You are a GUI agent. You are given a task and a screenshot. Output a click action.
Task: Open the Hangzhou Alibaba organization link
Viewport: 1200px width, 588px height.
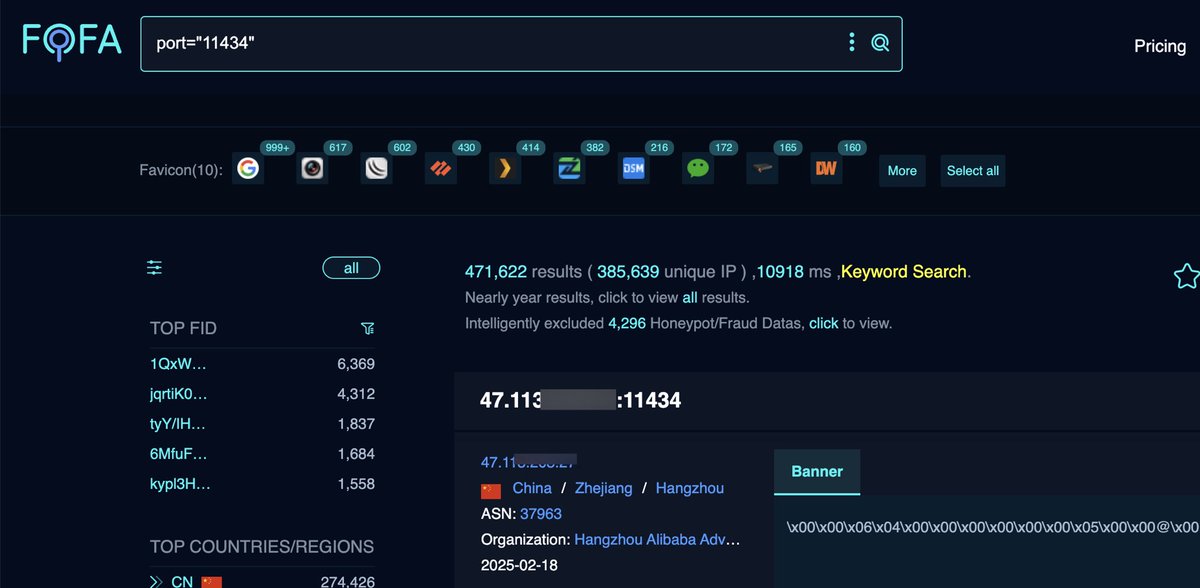(658, 539)
